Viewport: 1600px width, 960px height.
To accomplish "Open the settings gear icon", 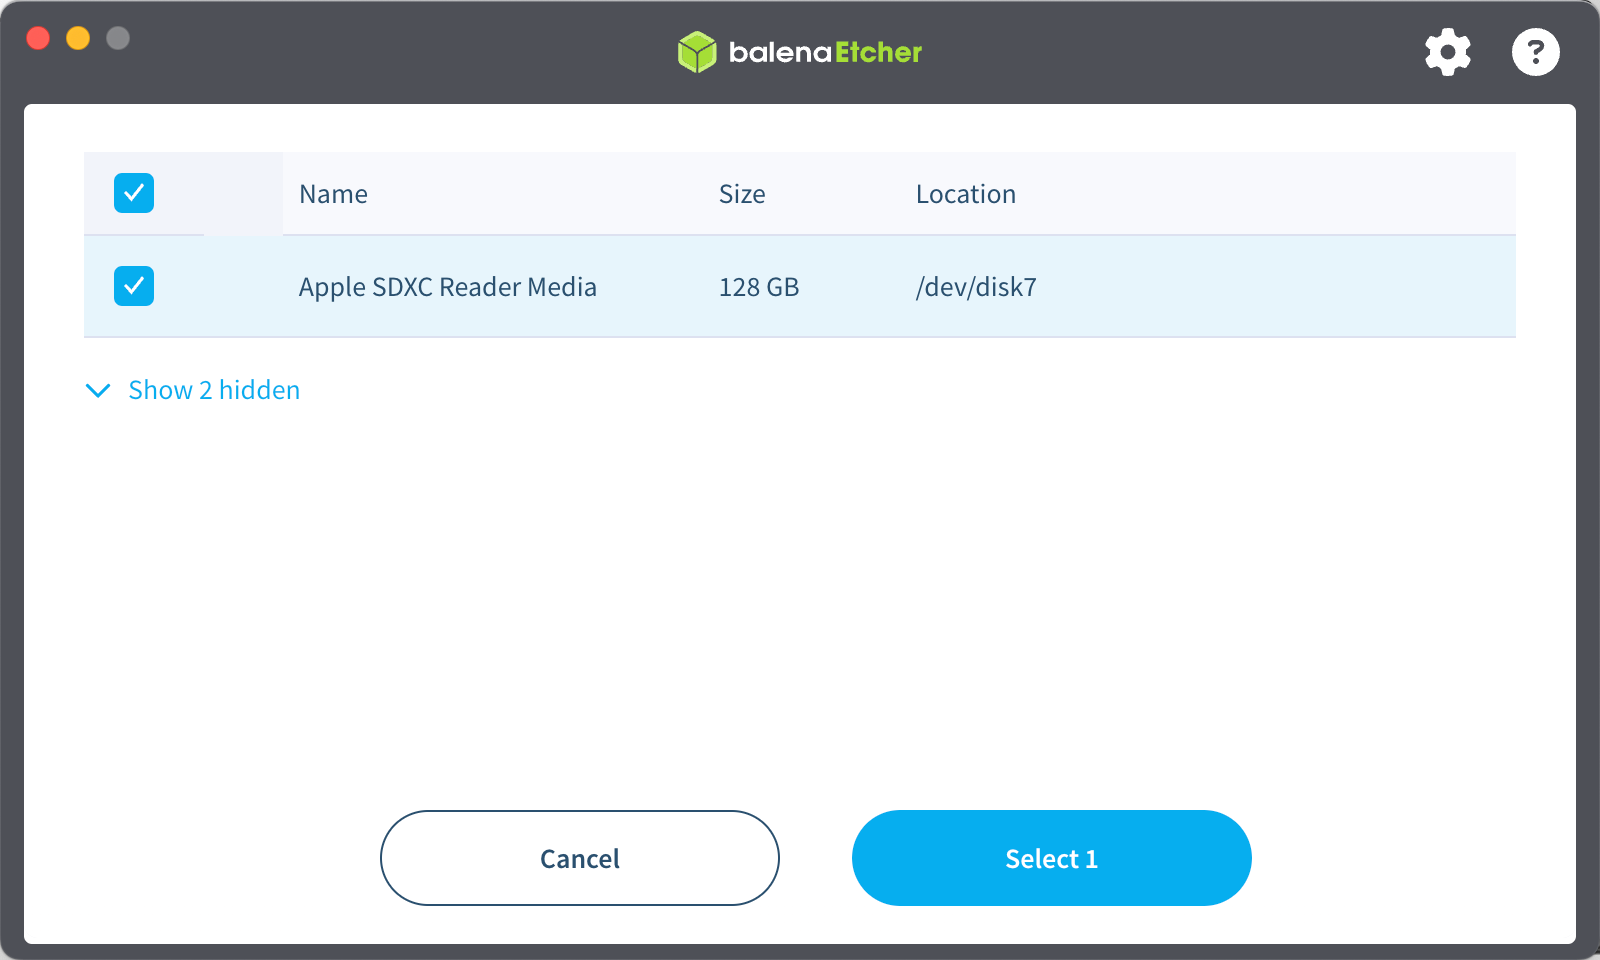I will click(1448, 52).
